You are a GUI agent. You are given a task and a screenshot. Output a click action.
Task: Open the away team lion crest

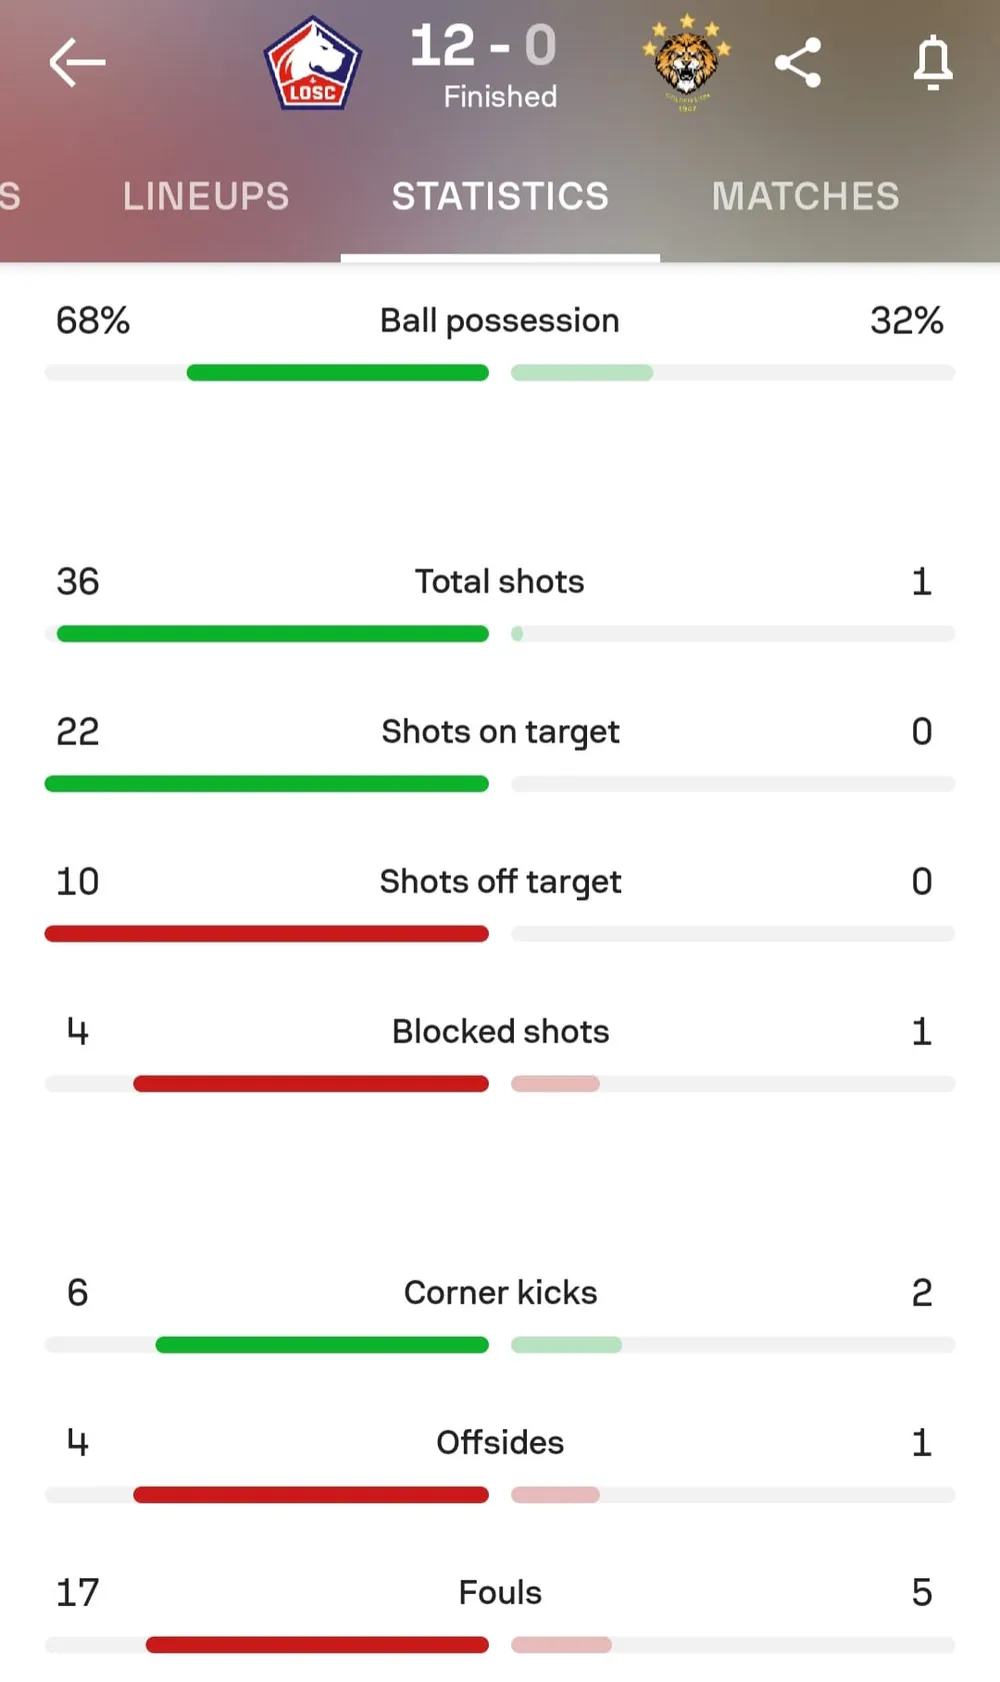[686, 63]
